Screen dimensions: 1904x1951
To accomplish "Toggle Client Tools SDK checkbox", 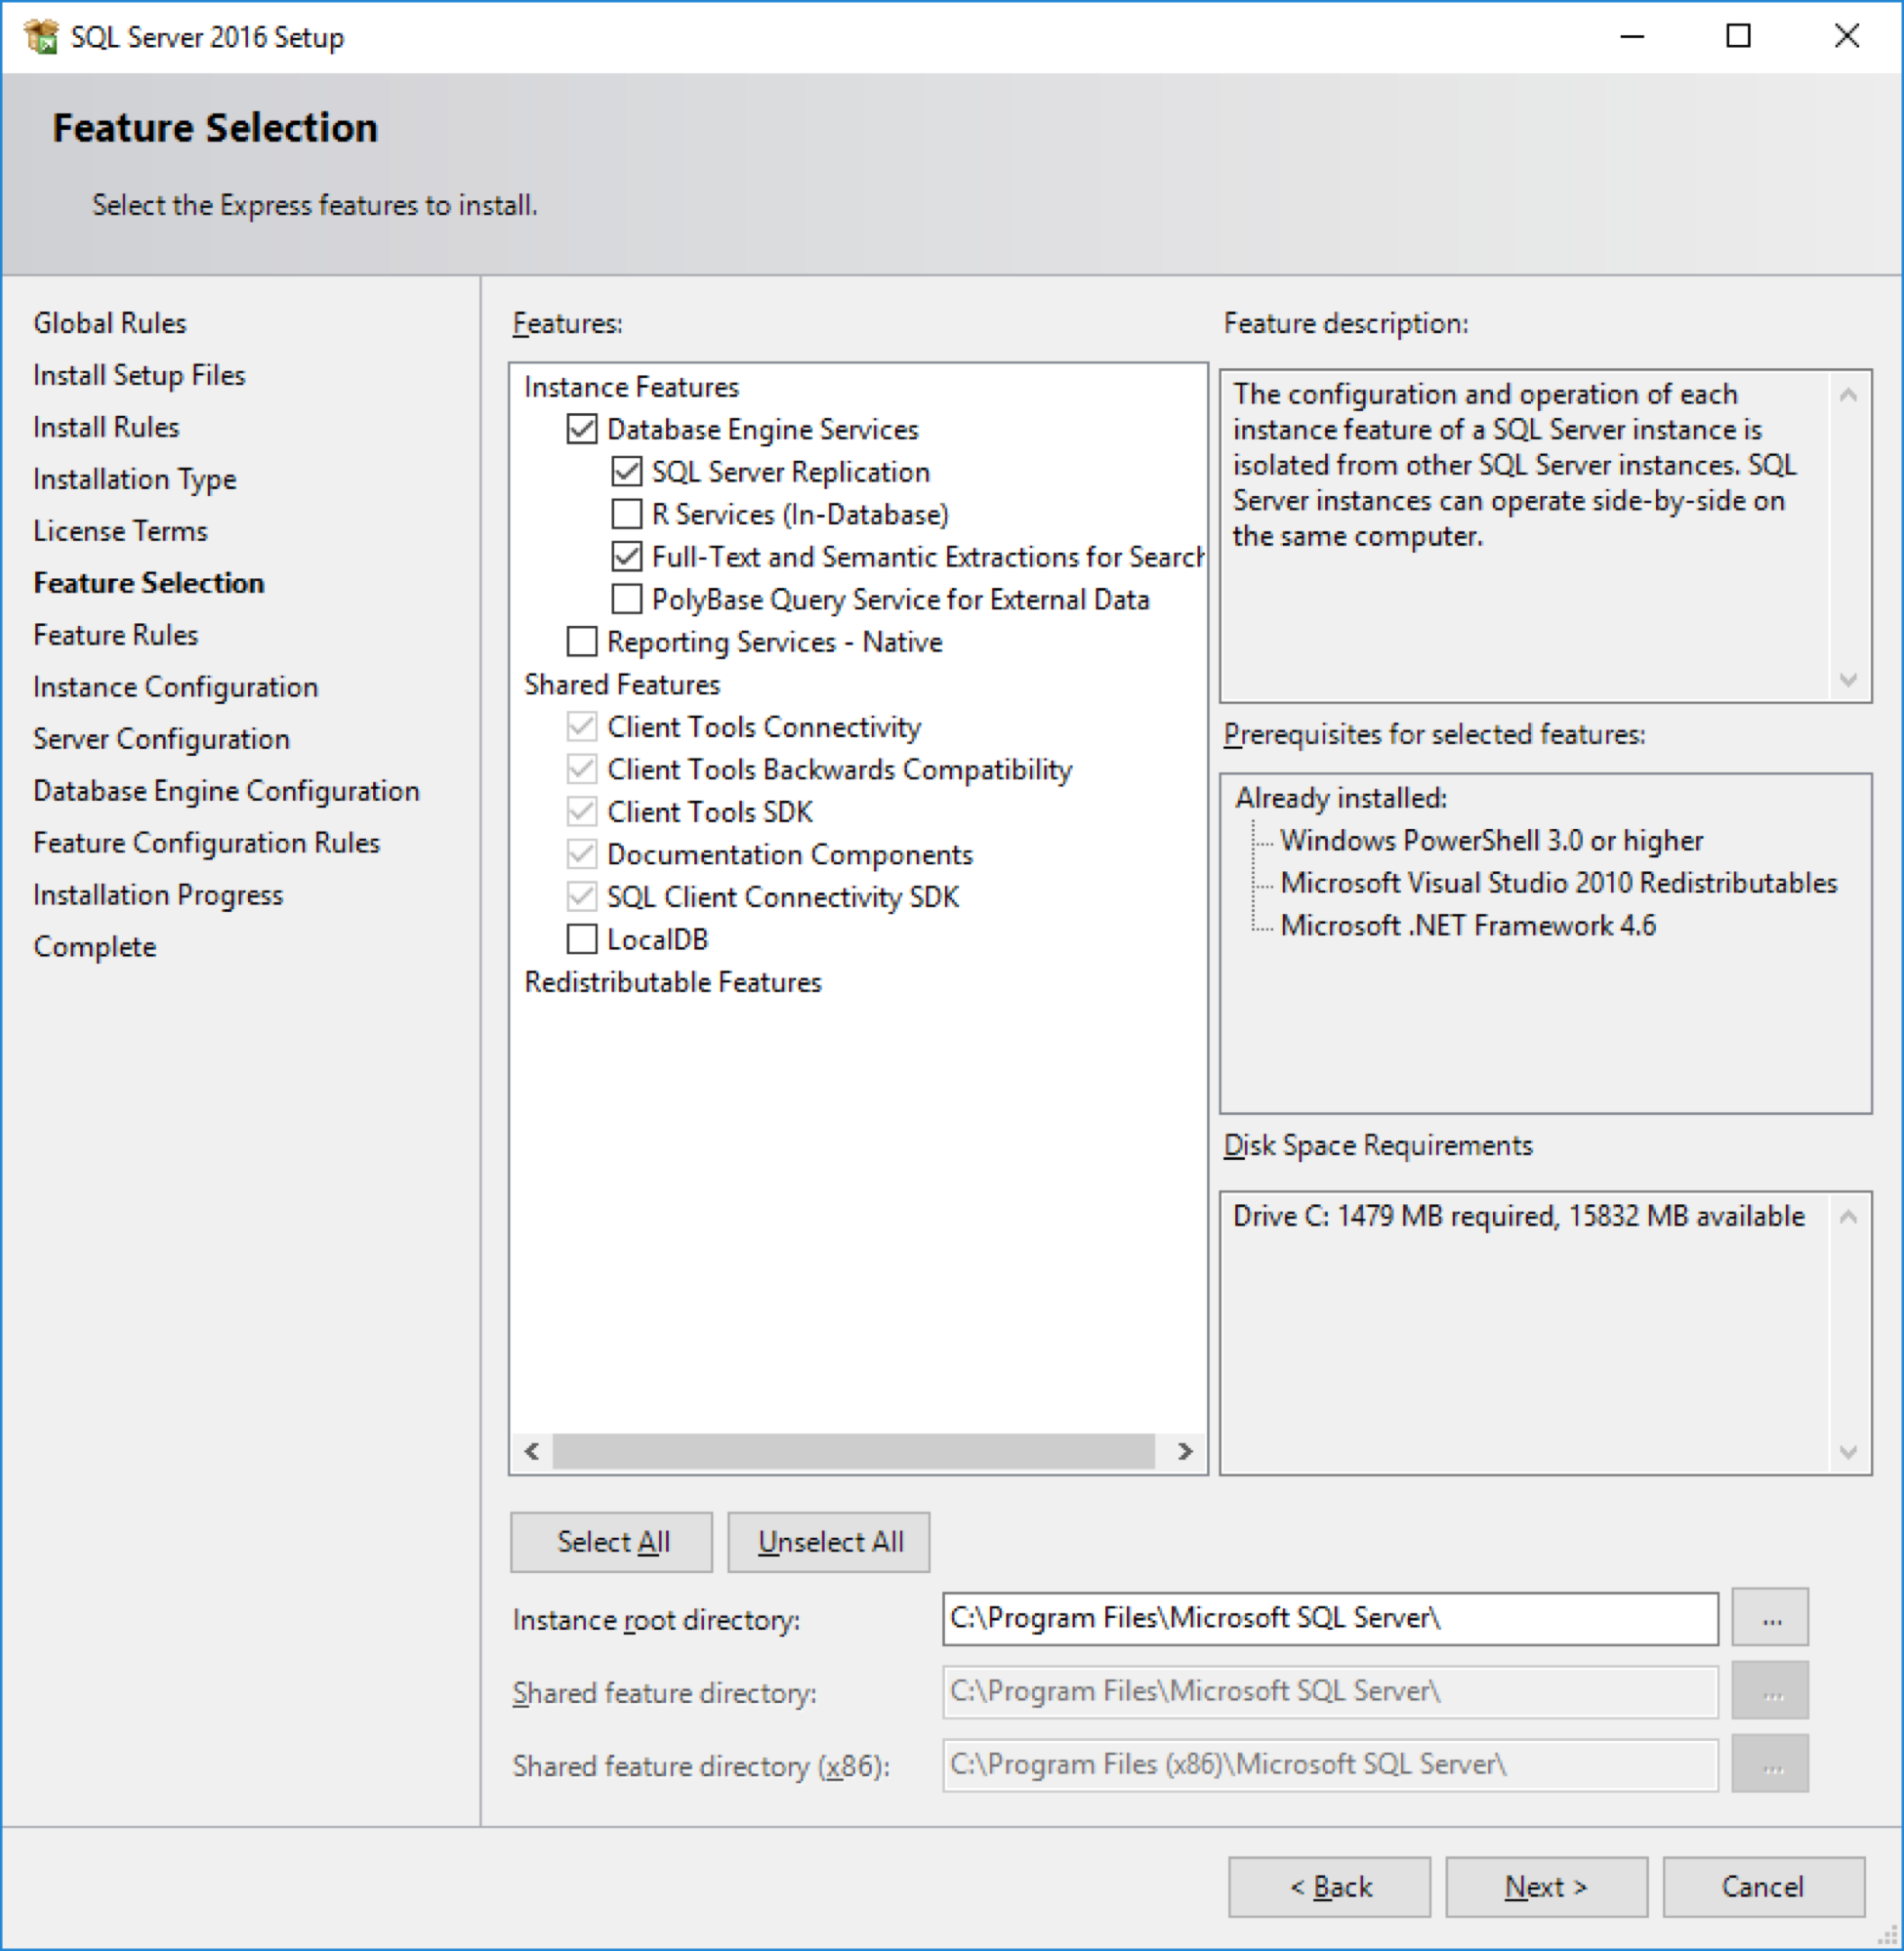I will 581,811.
